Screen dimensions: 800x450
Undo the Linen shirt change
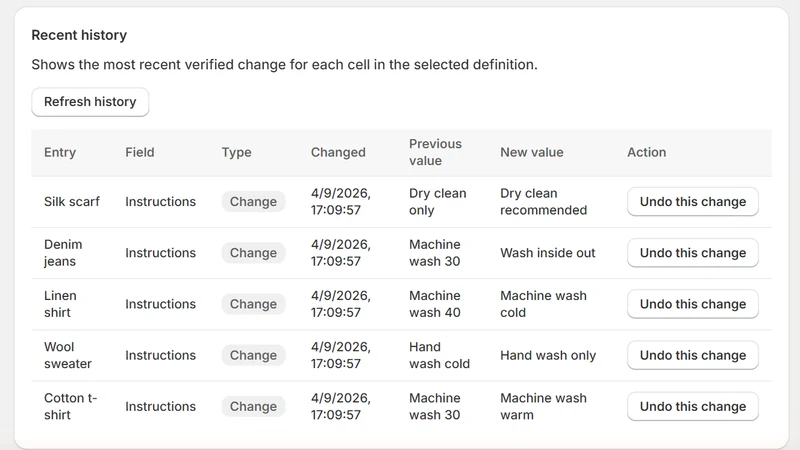click(x=693, y=304)
